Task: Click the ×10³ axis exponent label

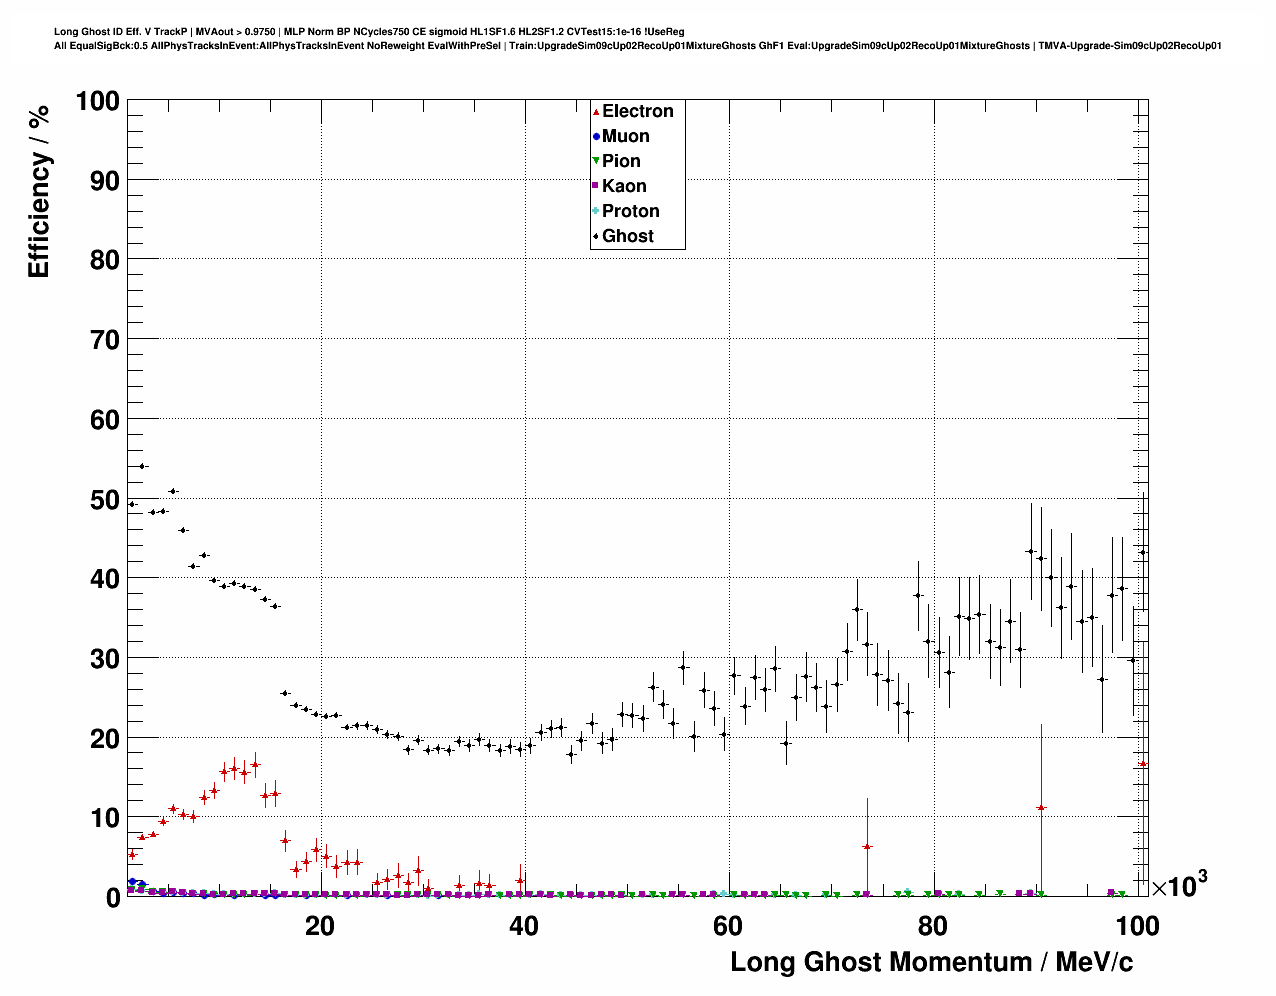Action: pos(1179,885)
